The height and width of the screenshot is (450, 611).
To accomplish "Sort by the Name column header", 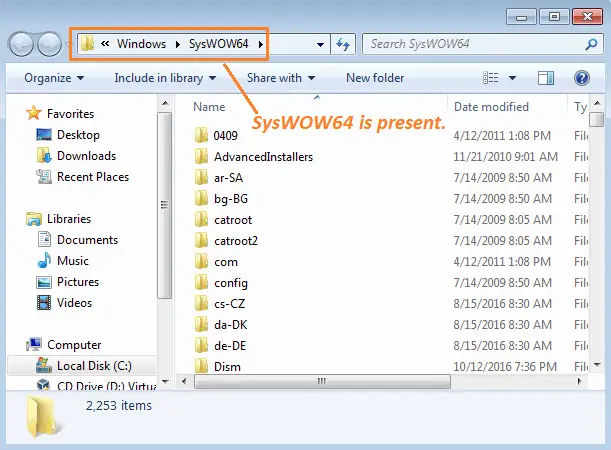I will tap(209, 107).
